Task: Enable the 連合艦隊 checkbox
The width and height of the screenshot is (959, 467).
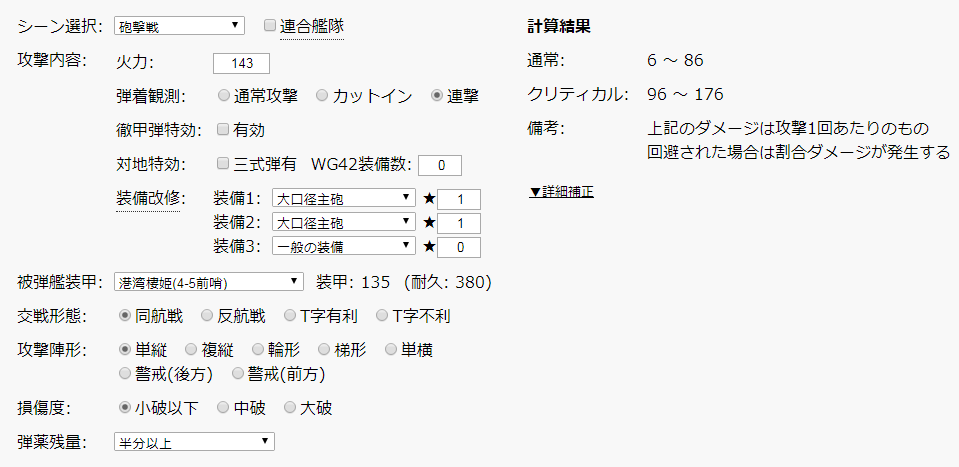Action: pos(270,24)
